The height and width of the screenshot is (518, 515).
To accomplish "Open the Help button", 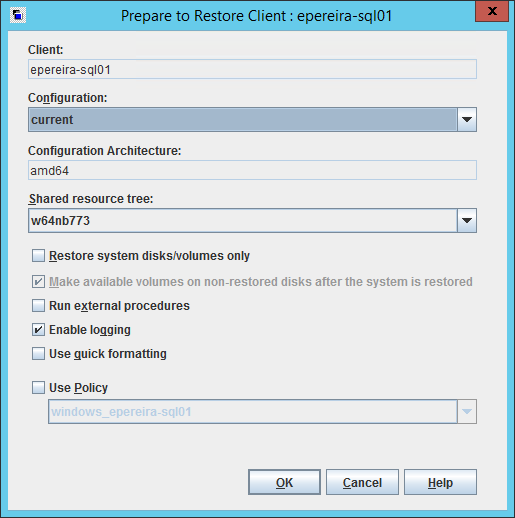I will click(x=440, y=482).
